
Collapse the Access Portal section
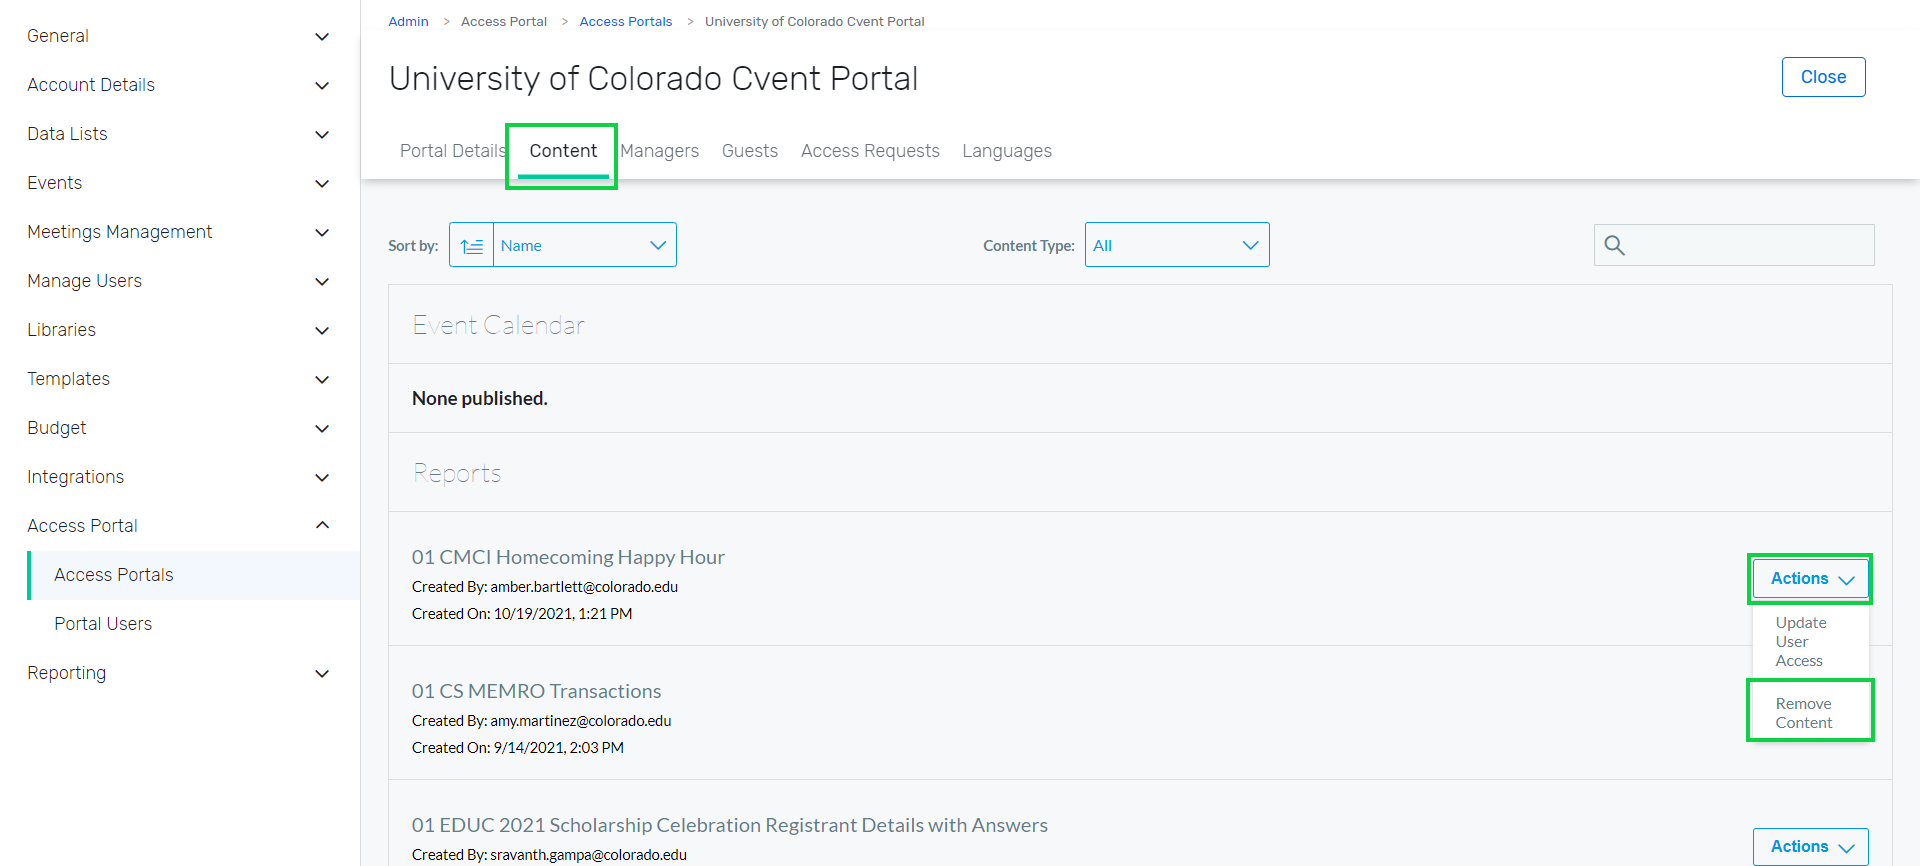click(180, 526)
